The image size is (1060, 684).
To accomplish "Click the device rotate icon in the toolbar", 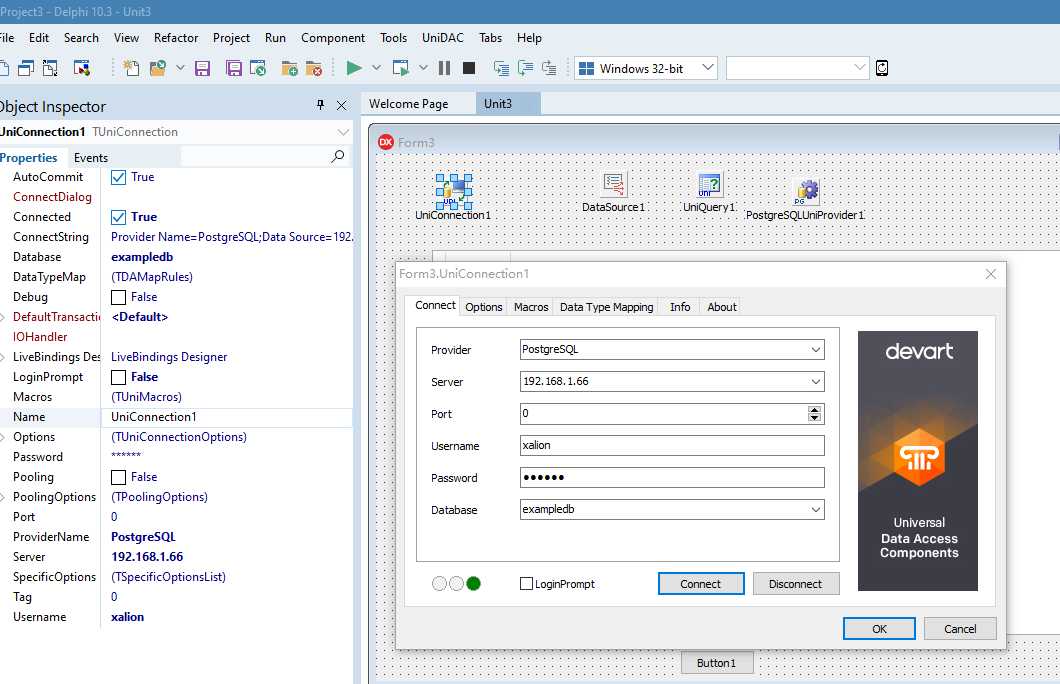I will 882,68.
